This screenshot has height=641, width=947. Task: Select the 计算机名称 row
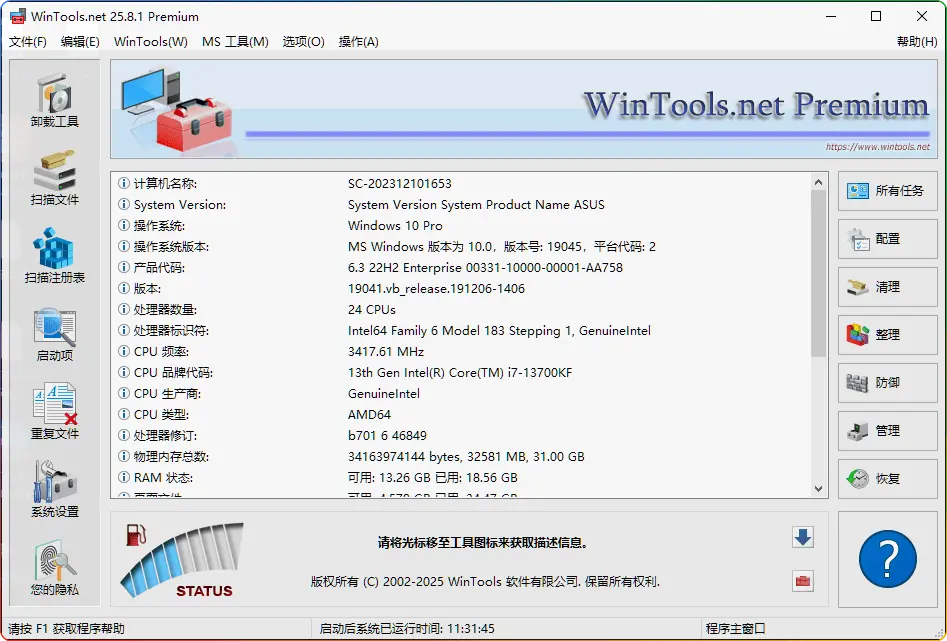click(x=461, y=184)
